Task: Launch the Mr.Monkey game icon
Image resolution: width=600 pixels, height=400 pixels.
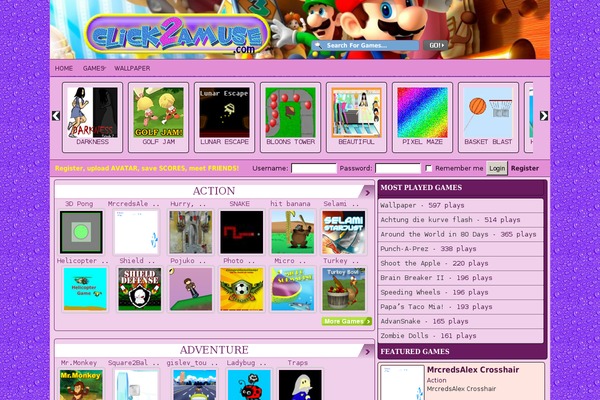Action: (81, 385)
